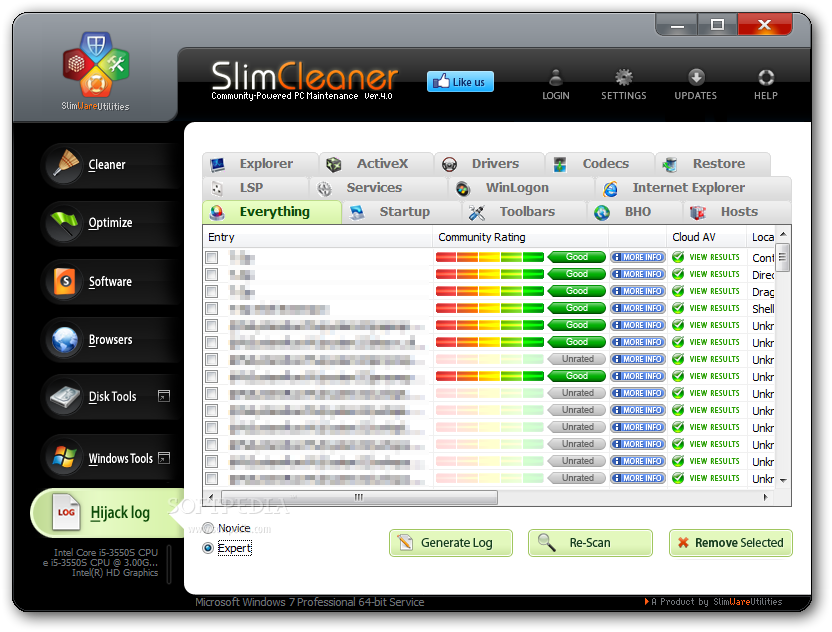Check the checkbox of the Direc row entry
Screen dimensions: 832x632
(x=212, y=274)
